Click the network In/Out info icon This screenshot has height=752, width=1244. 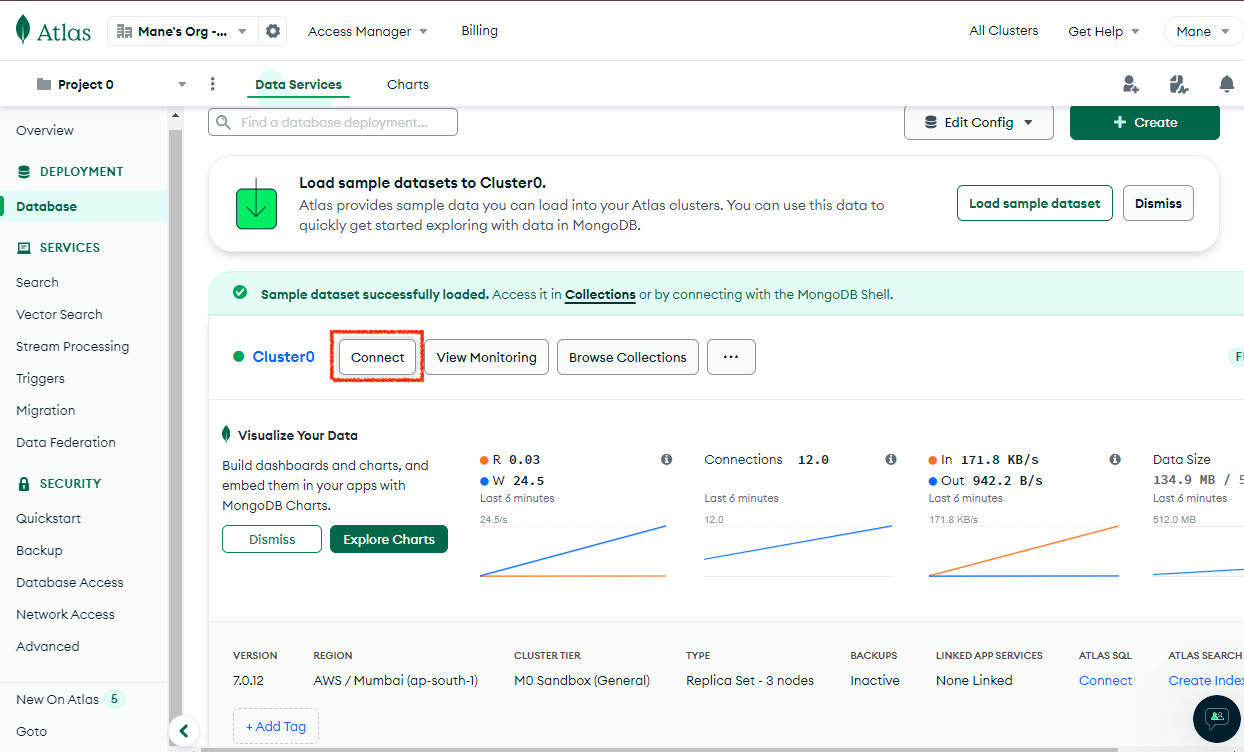tap(1115, 460)
